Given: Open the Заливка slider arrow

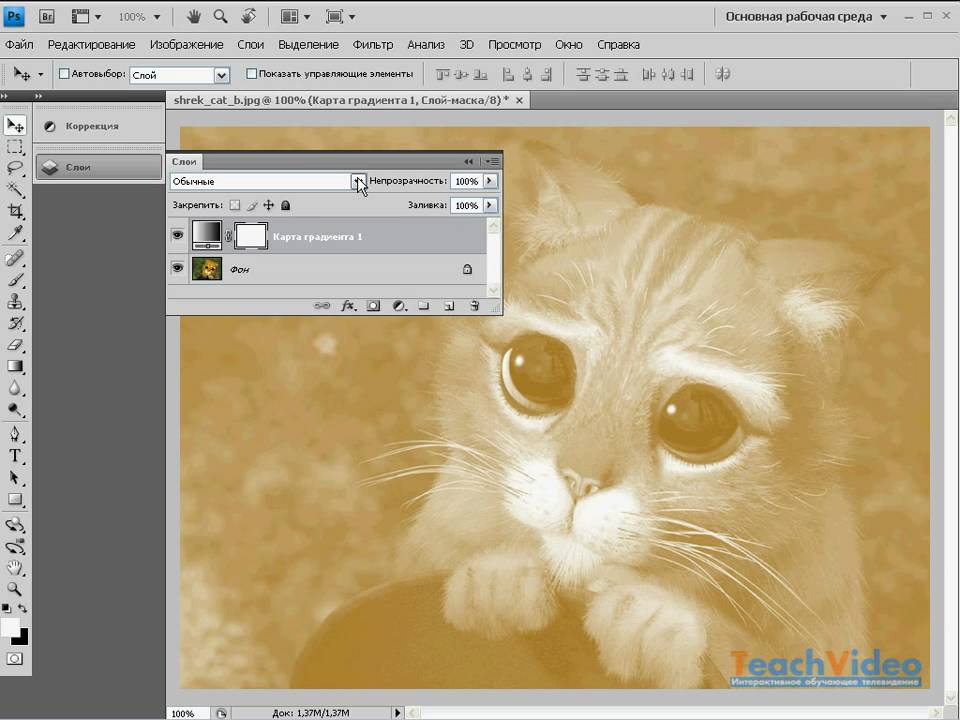Looking at the screenshot, I should pyautogui.click(x=490, y=205).
